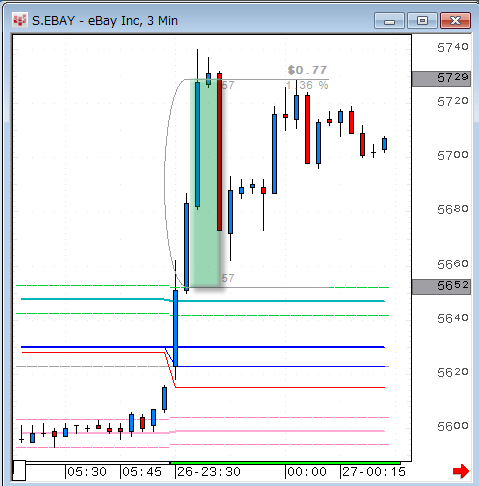Click the 5640 price label
The height and width of the screenshot is (486, 479).
click(453, 318)
